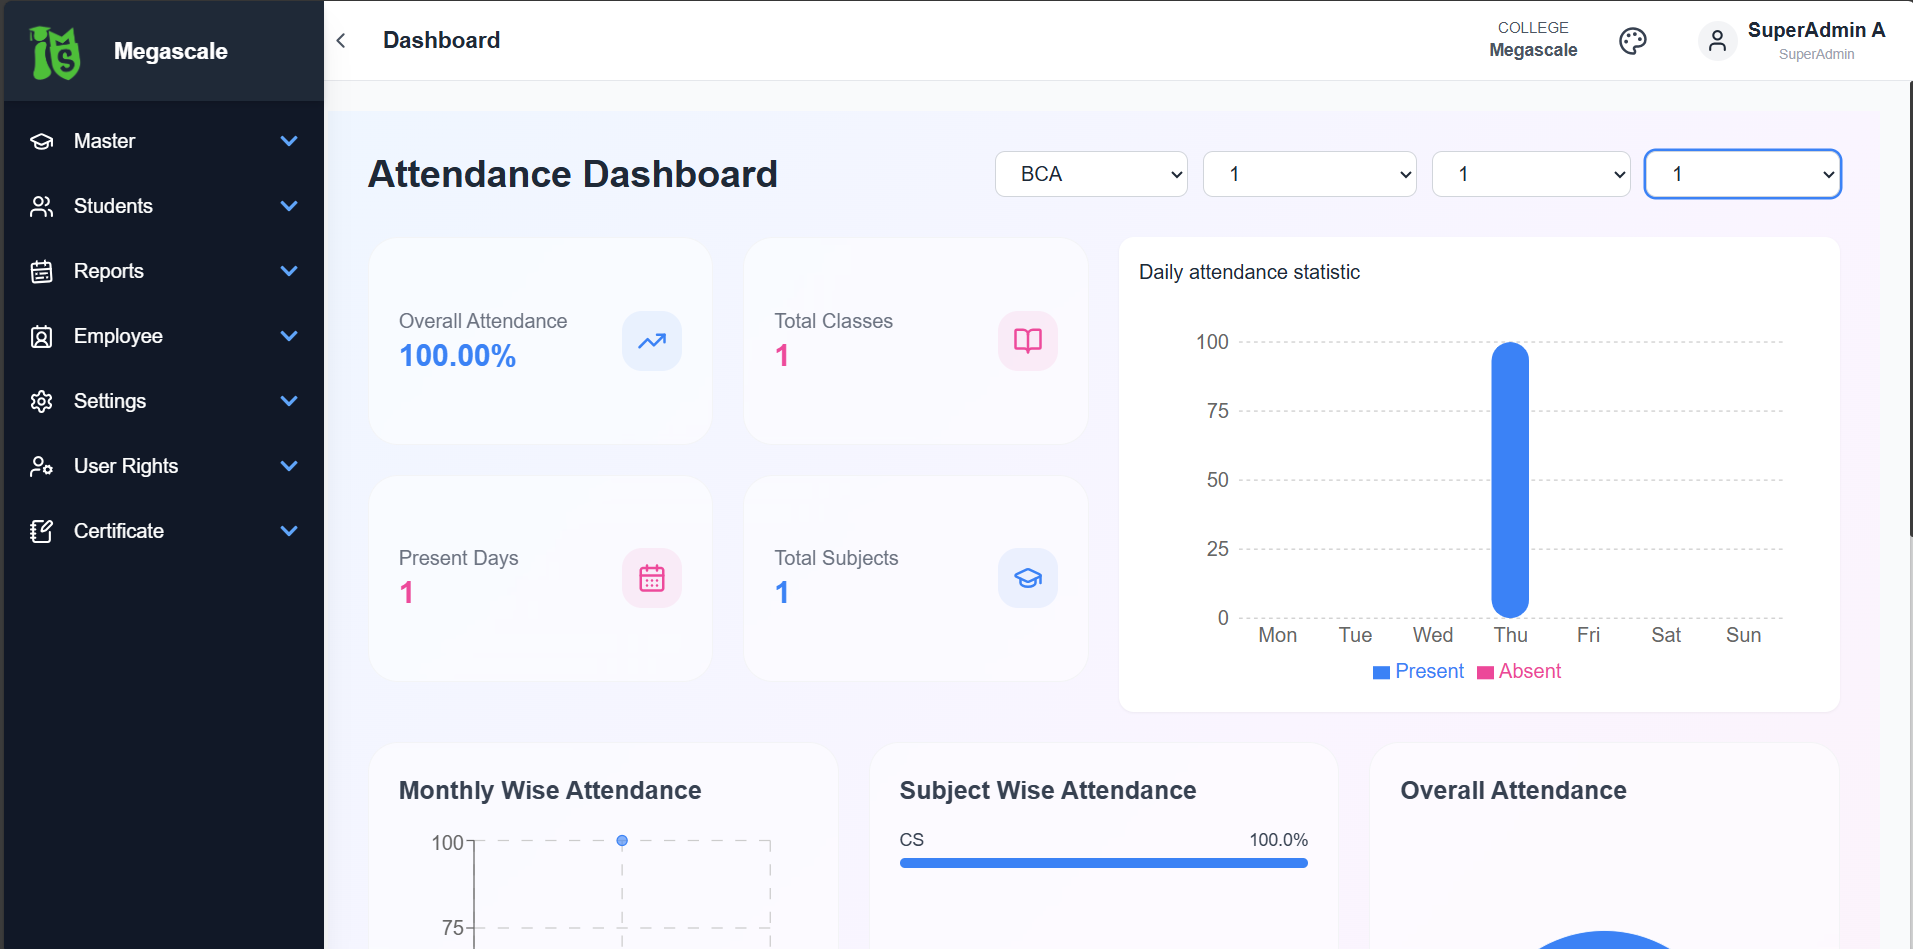Click the 100.0% value for CS

coord(1278,840)
